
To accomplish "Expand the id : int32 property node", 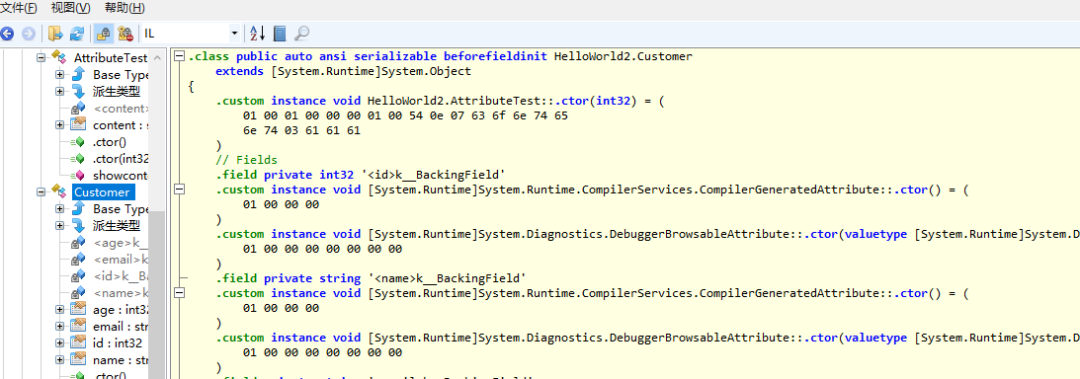I will click(60, 343).
